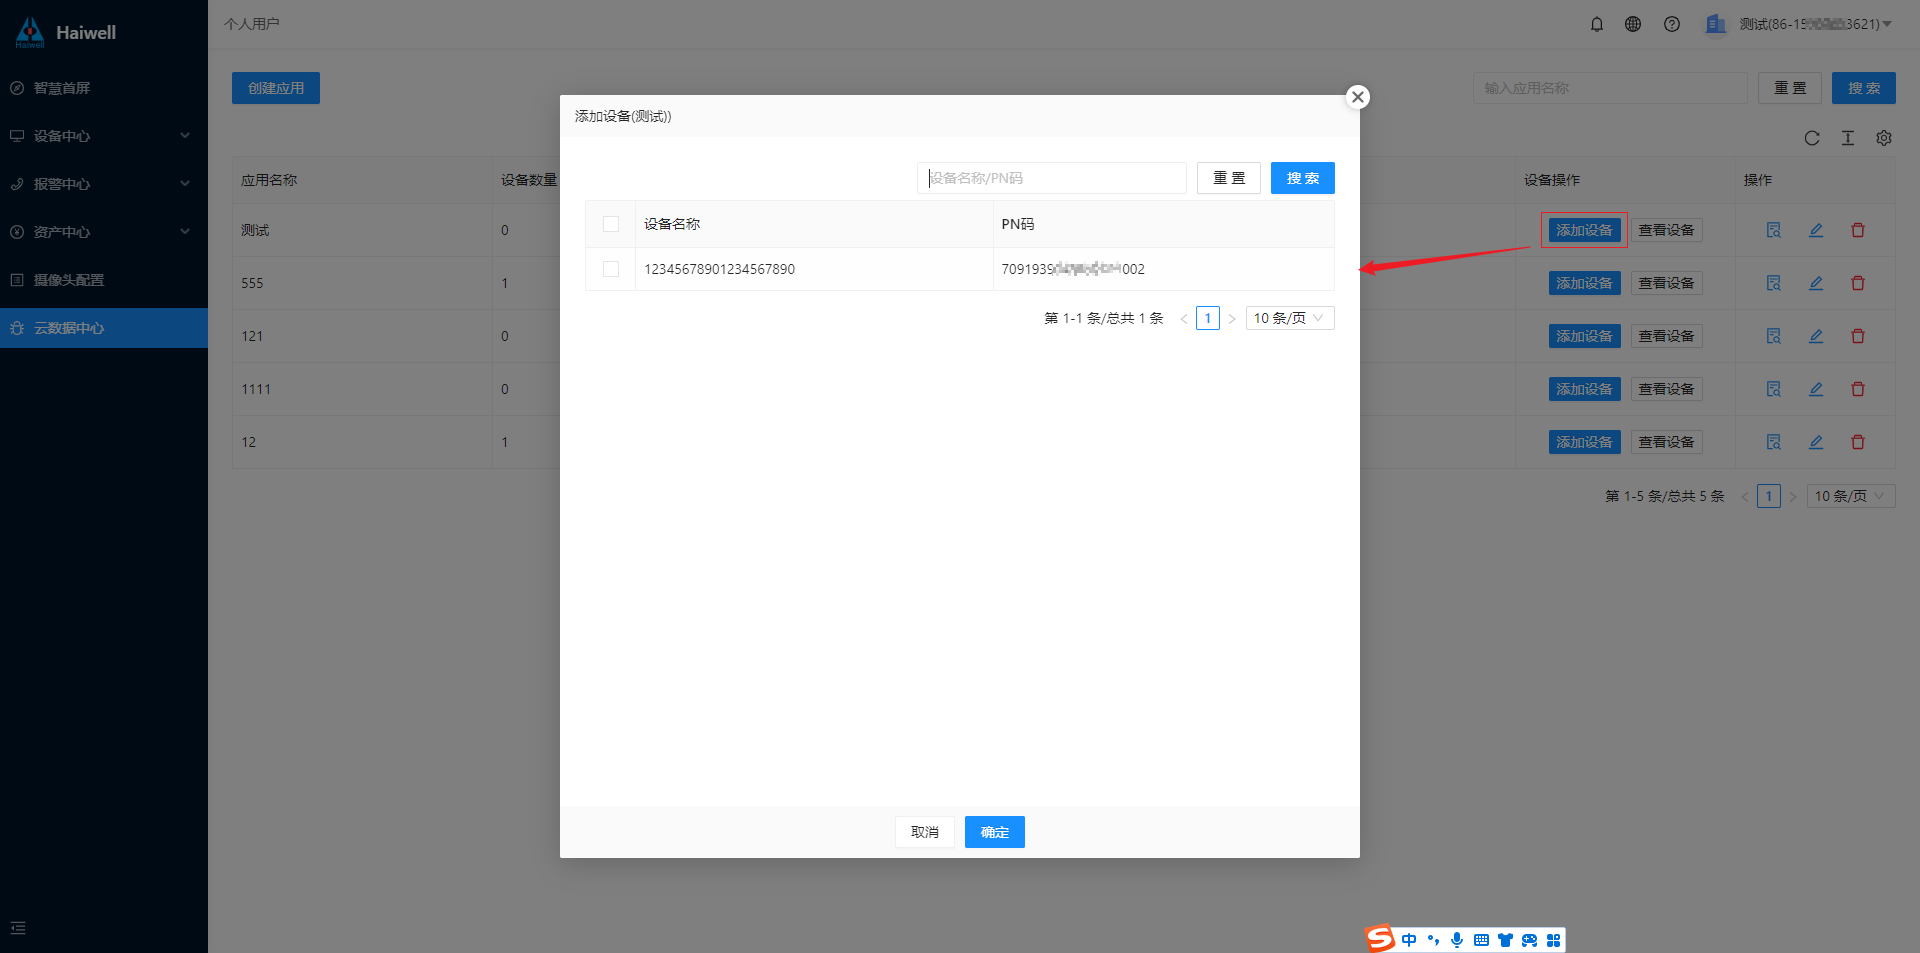Click the details icon in the 555 row
The image size is (1920, 953).
click(1774, 283)
